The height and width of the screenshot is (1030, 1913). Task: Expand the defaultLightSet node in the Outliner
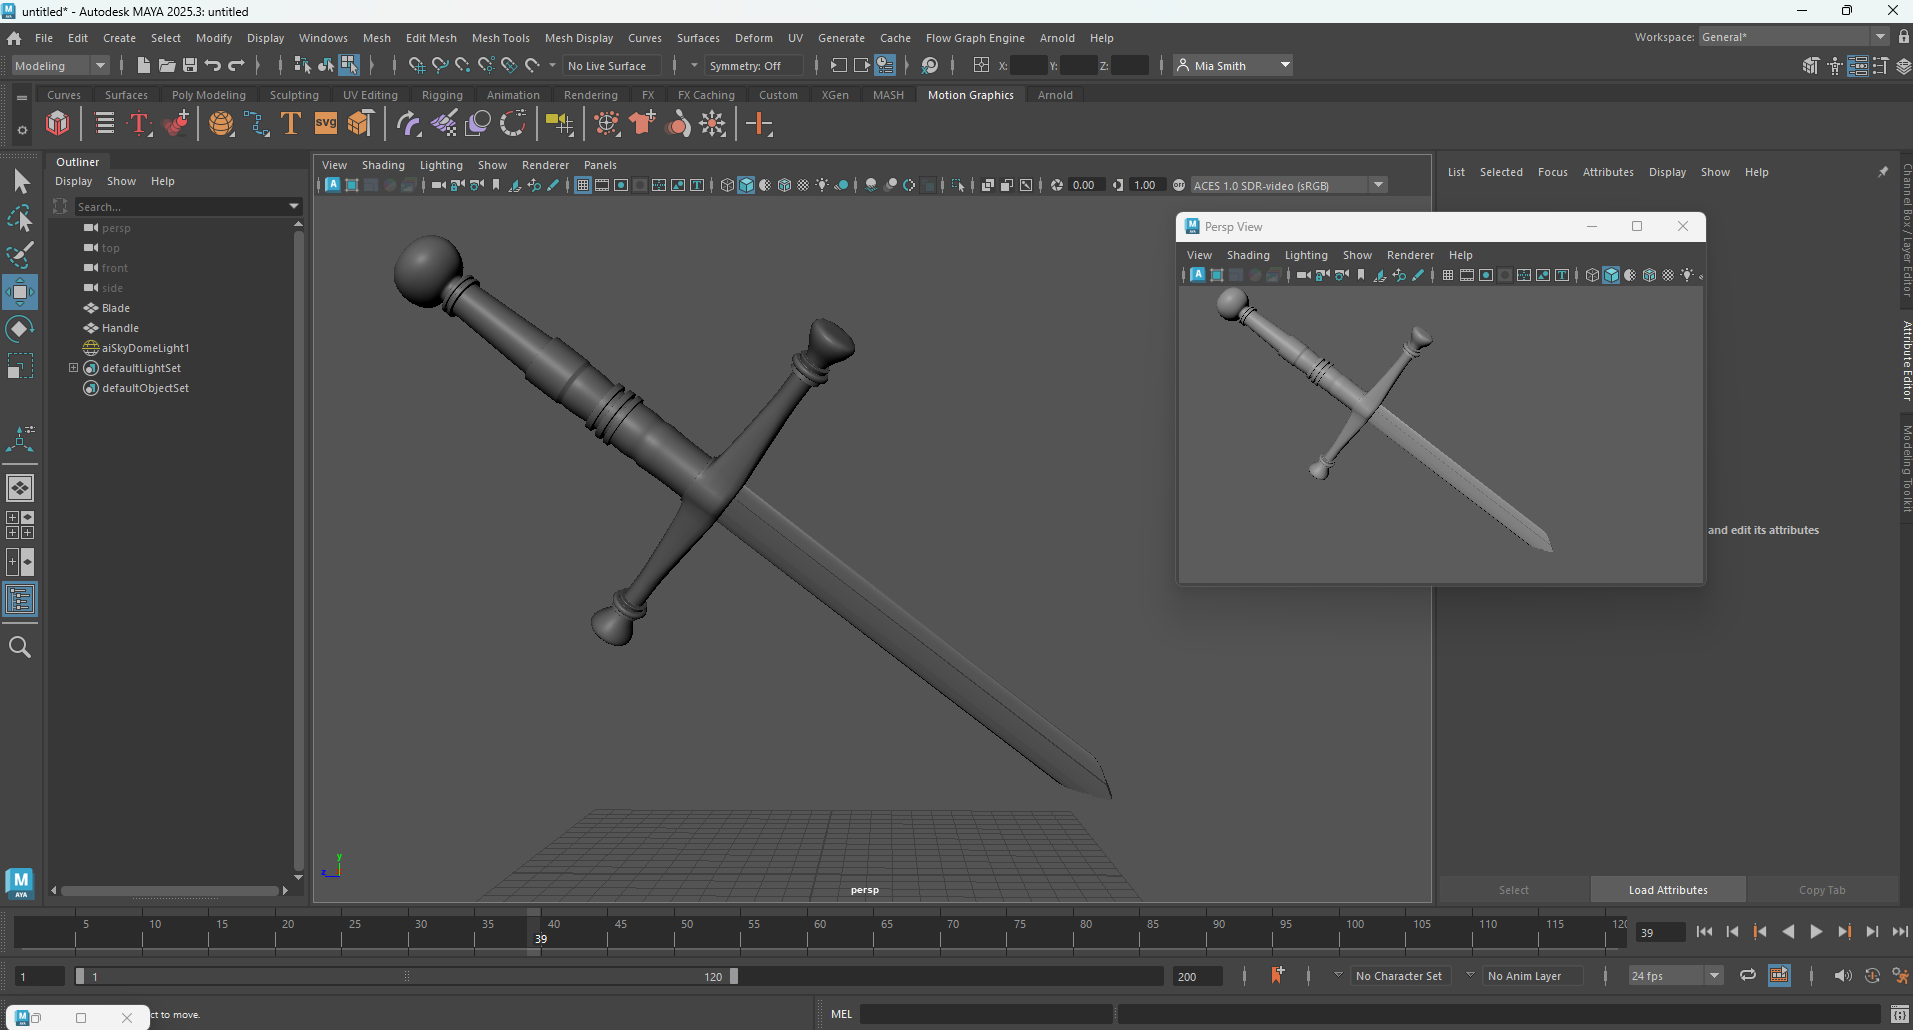[72, 368]
